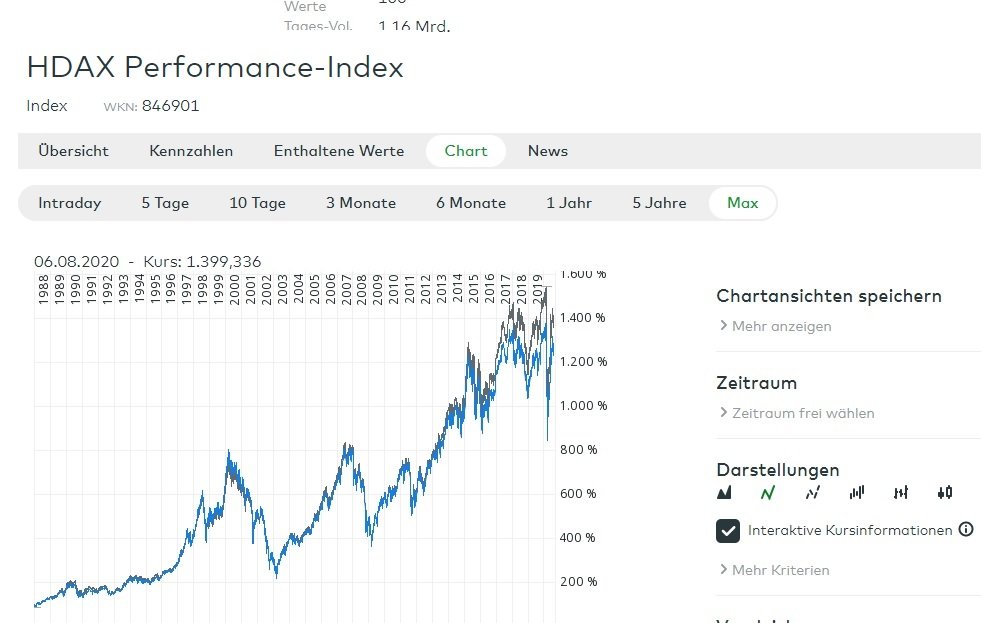Image resolution: width=981 pixels, height=623 pixels.
Task: Click the 2002 low on the chart line
Action: 276,576
